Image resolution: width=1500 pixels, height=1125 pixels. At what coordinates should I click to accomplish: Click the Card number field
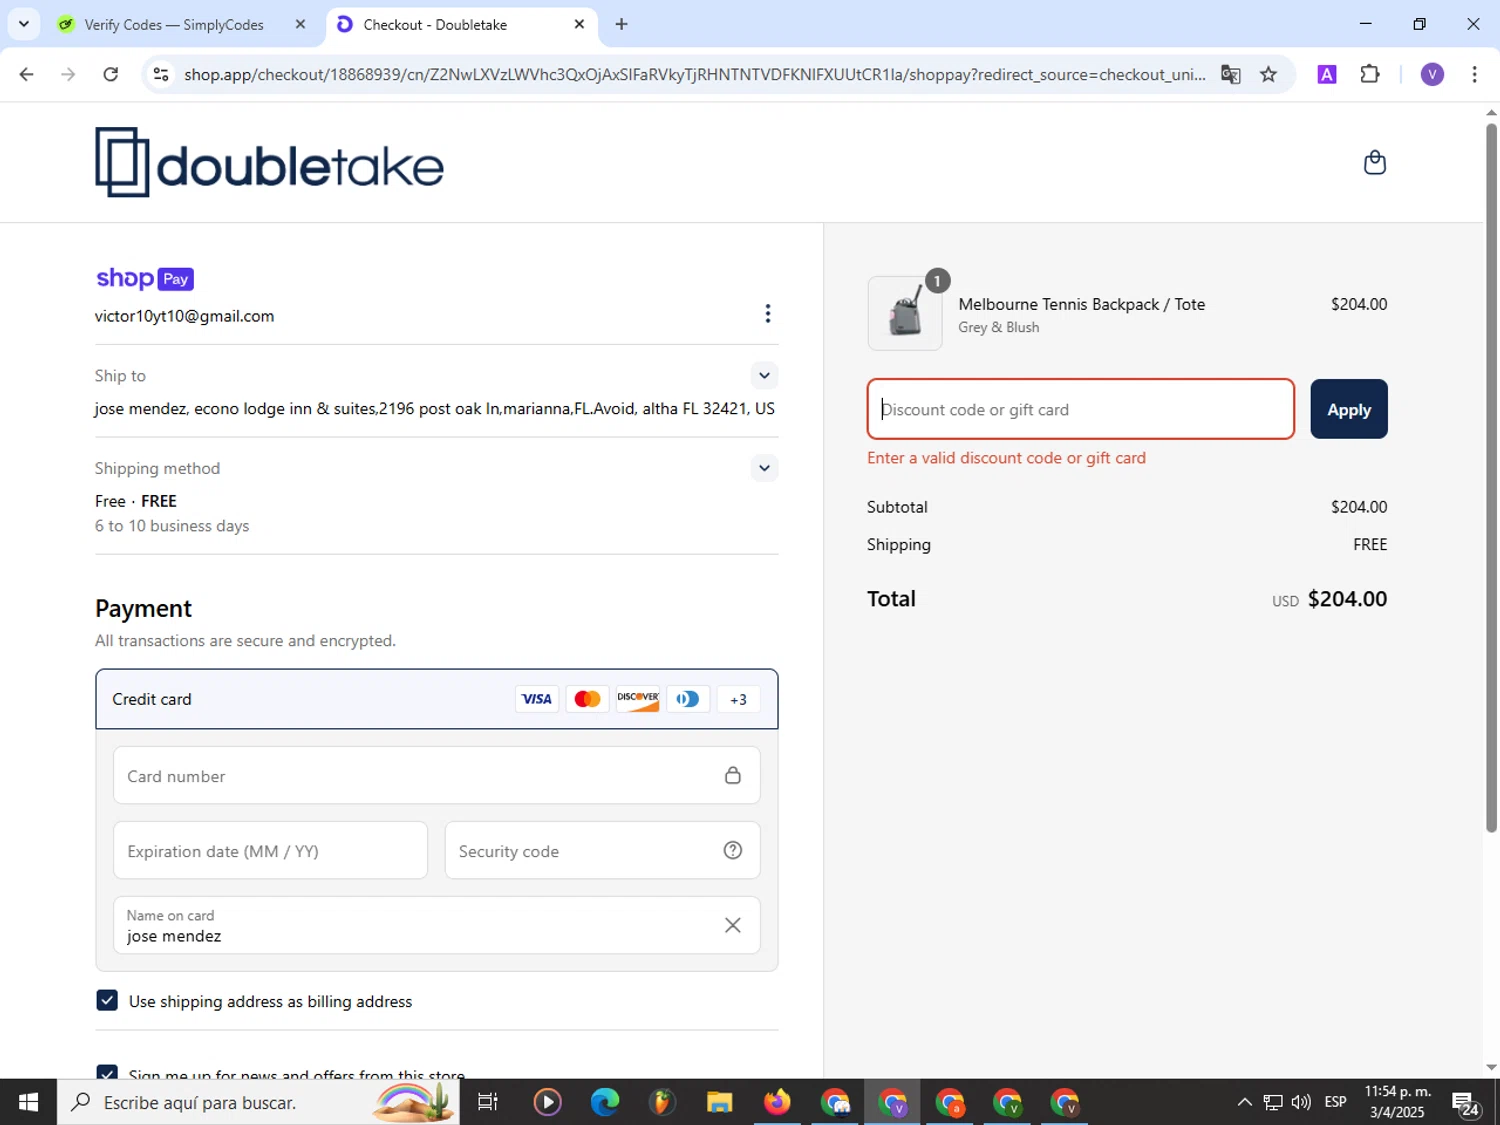436,776
